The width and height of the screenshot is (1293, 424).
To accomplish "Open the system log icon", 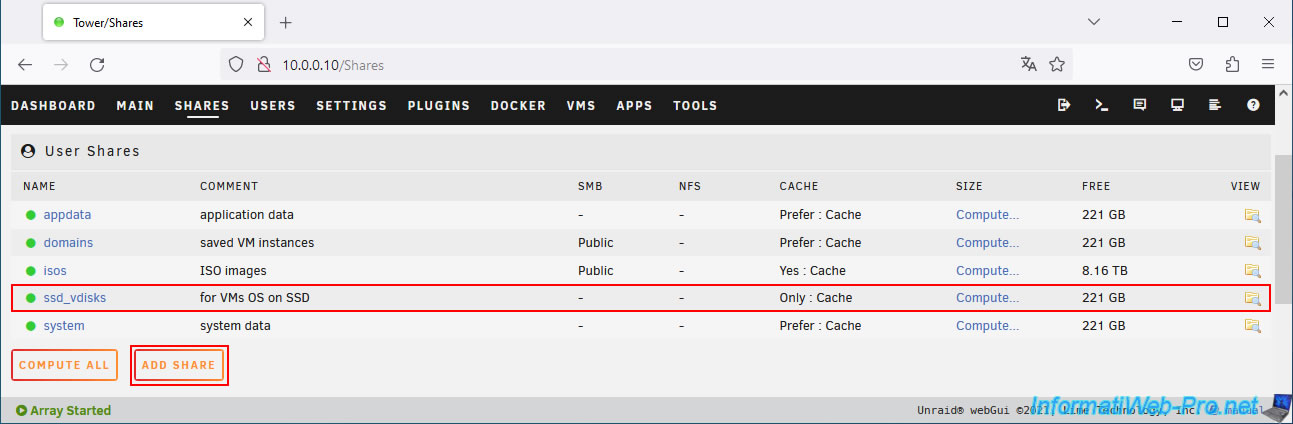I will click(x=1215, y=105).
